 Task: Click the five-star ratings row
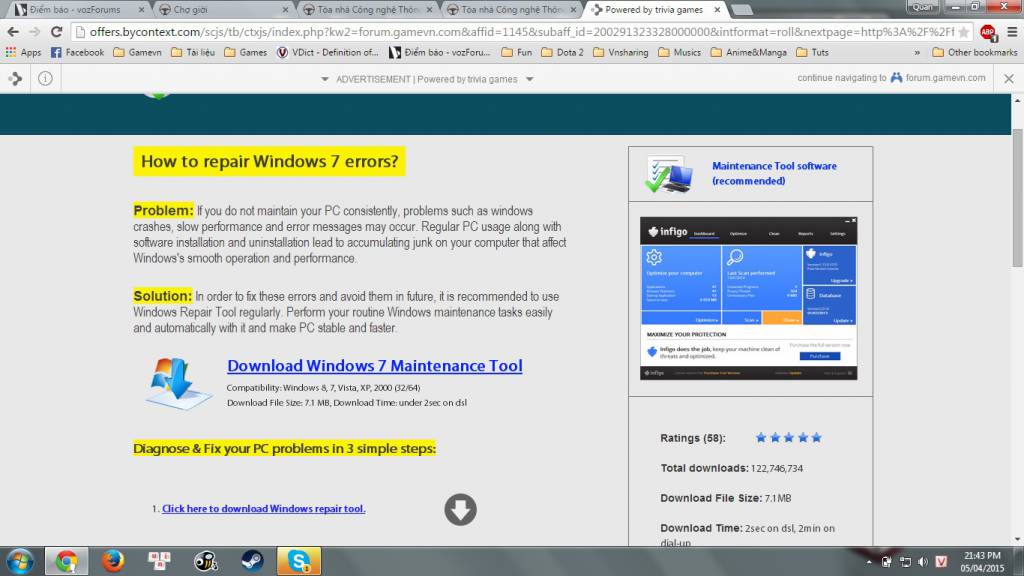(788, 438)
